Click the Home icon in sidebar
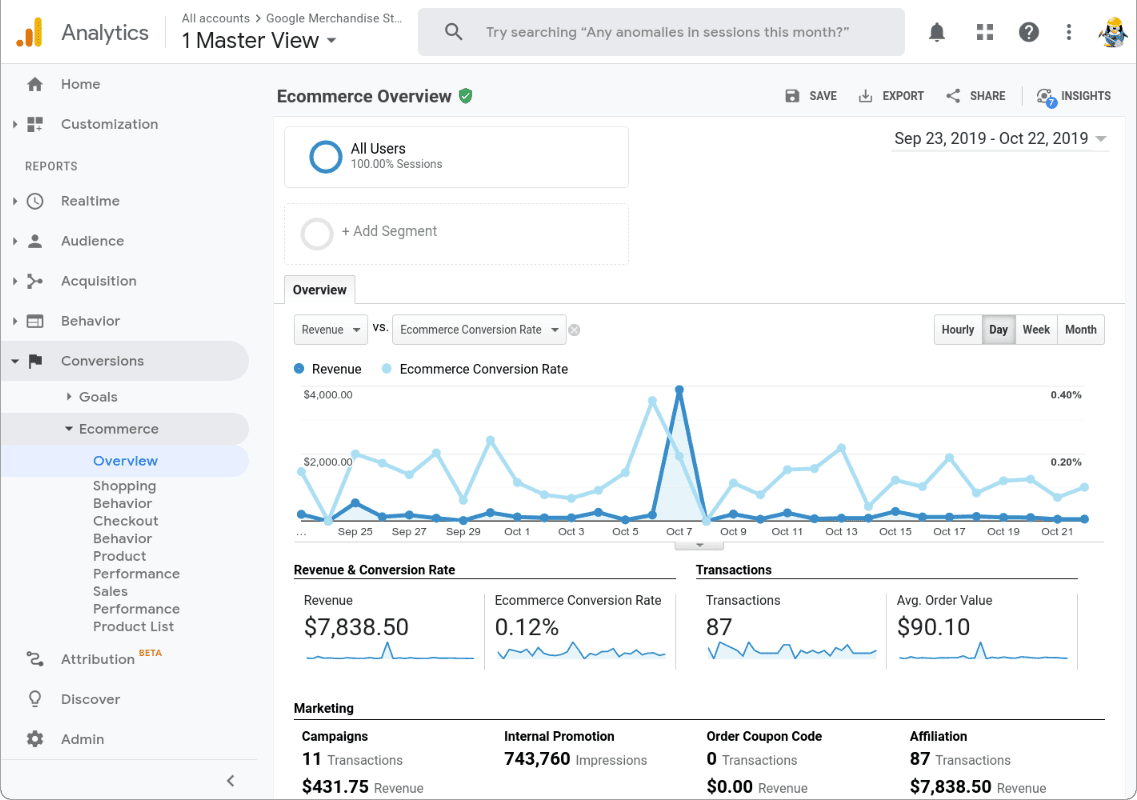 (x=35, y=84)
